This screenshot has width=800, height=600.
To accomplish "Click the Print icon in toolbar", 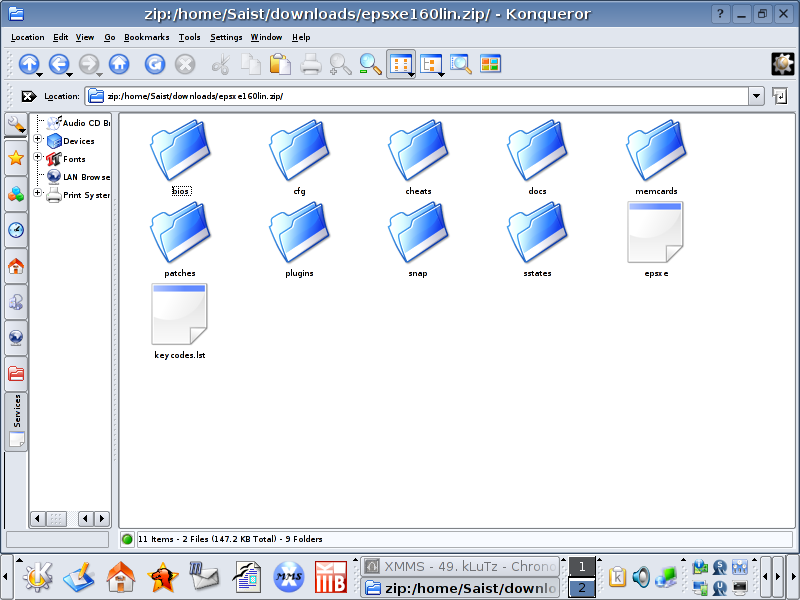I will tap(311, 64).
